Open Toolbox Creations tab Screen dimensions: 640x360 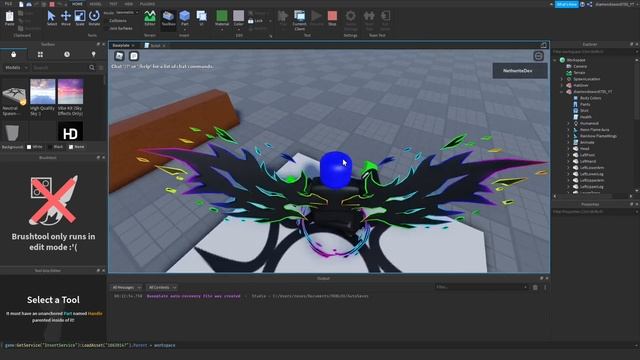(x=93, y=54)
